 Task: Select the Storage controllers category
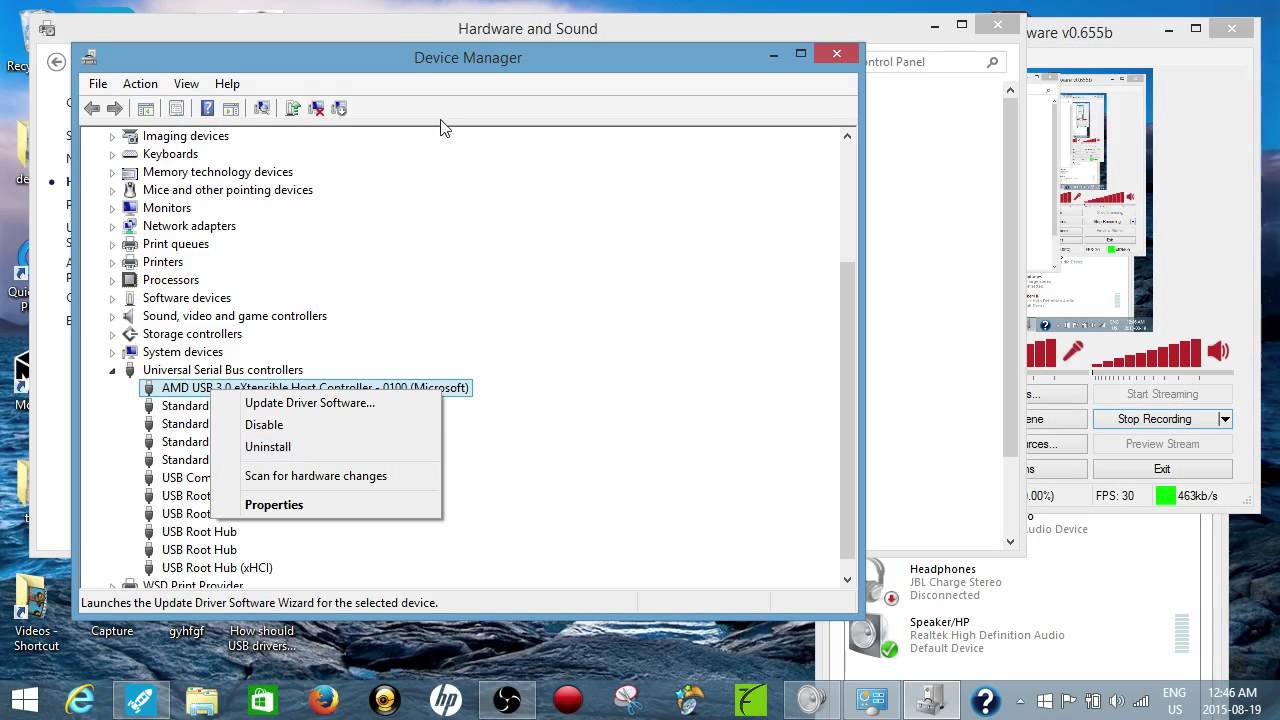[192, 334]
